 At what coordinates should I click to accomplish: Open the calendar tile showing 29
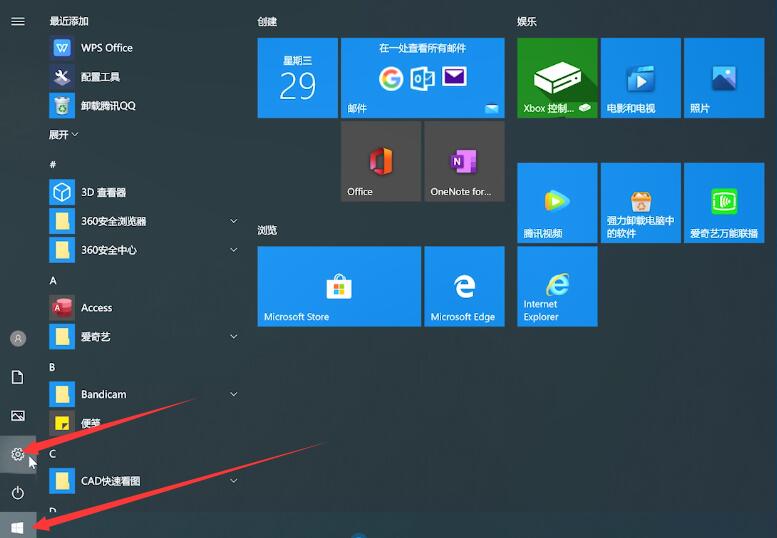298,78
